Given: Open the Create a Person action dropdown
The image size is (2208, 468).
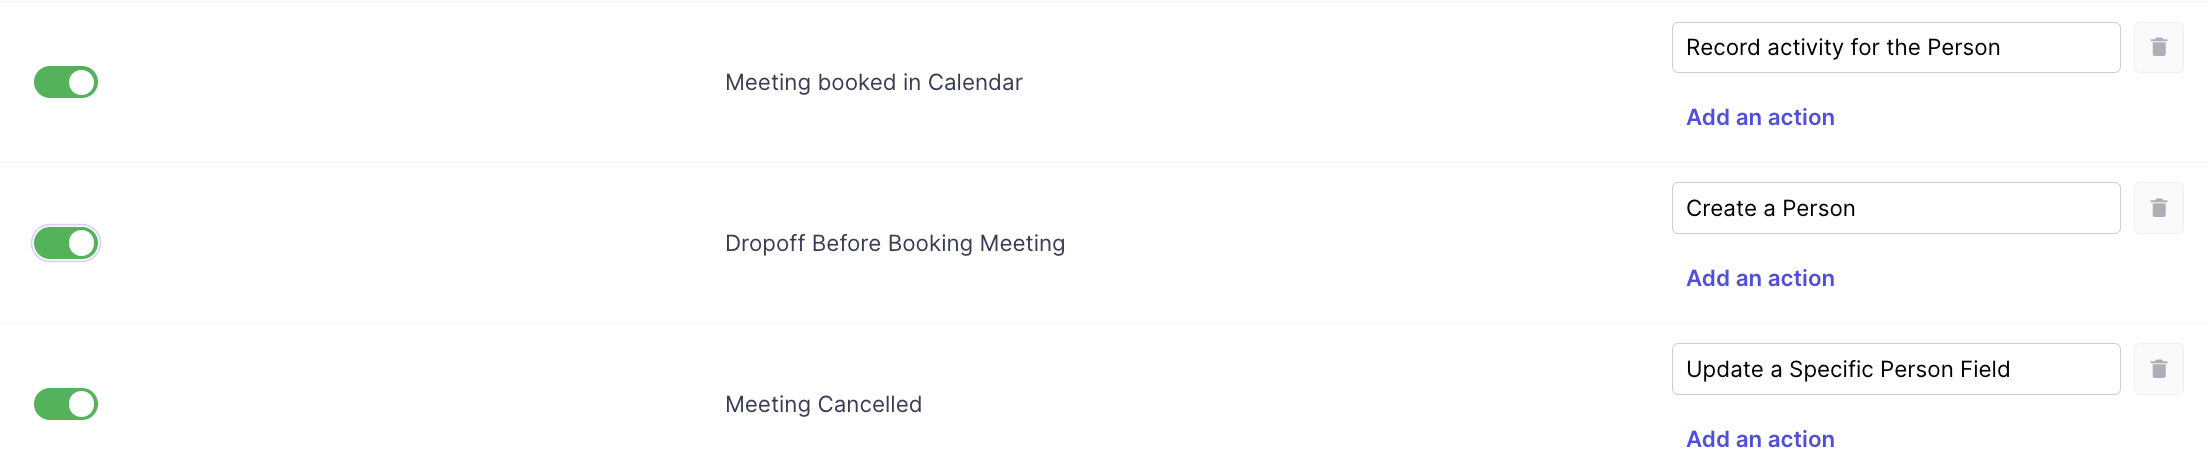Looking at the screenshot, I should (1895, 208).
